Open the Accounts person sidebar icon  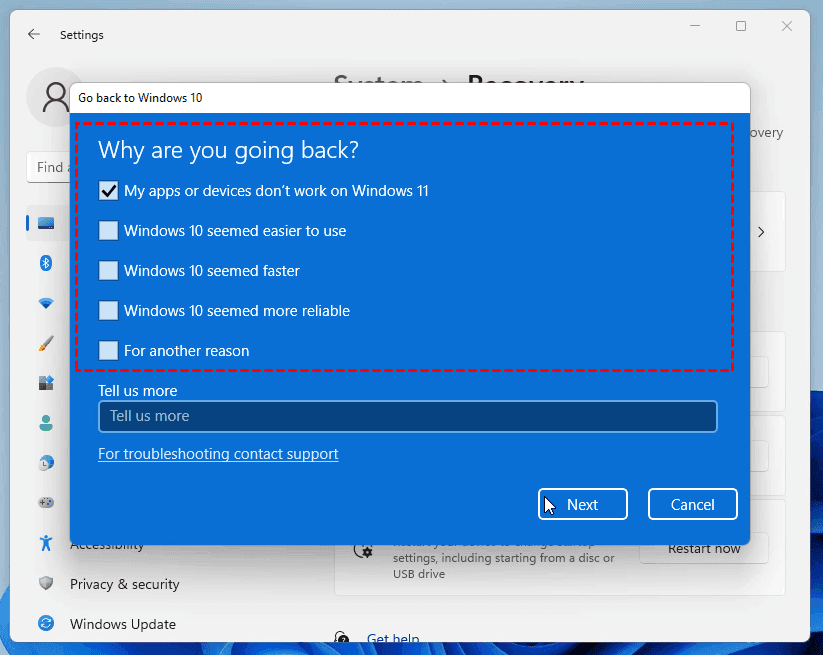46,422
